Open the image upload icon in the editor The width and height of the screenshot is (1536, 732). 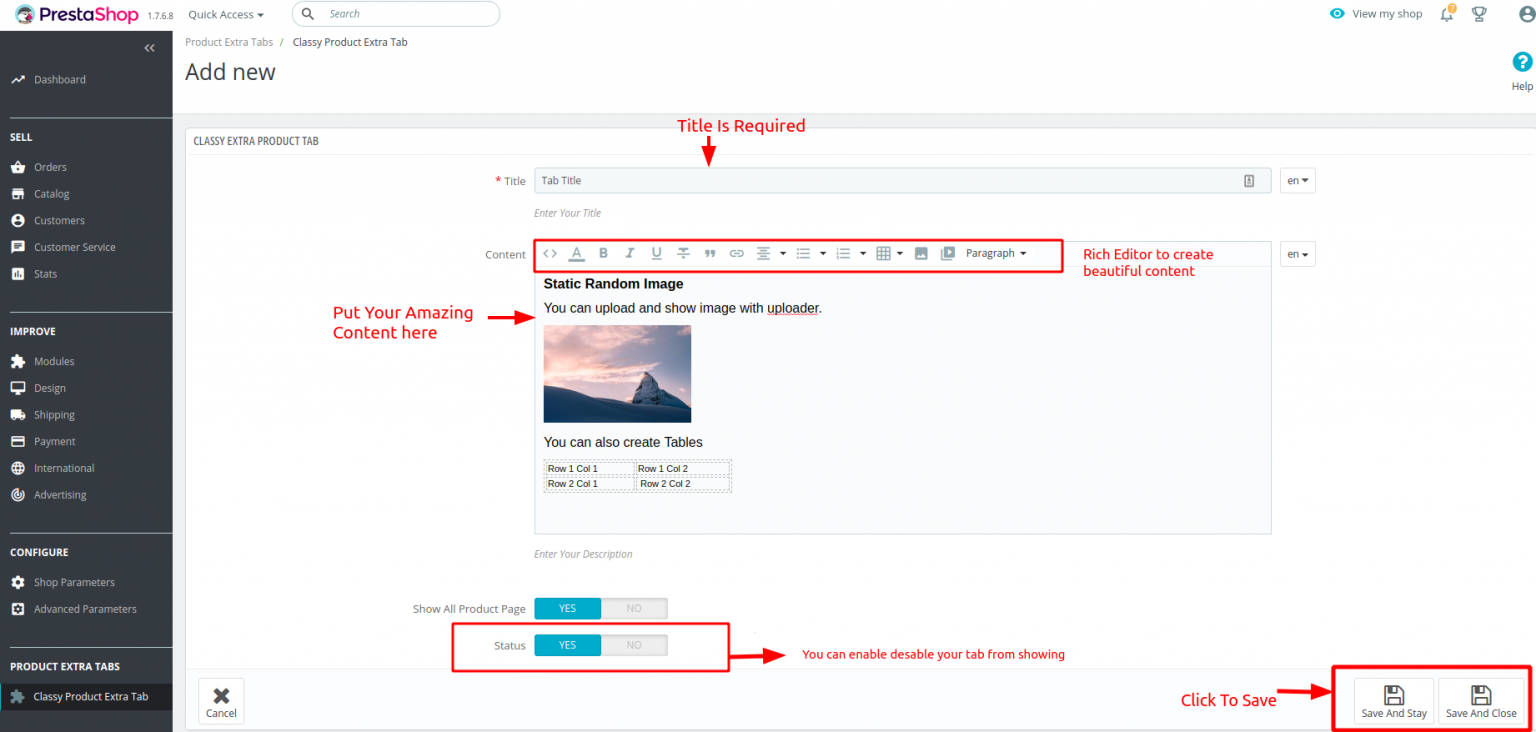(x=921, y=253)
